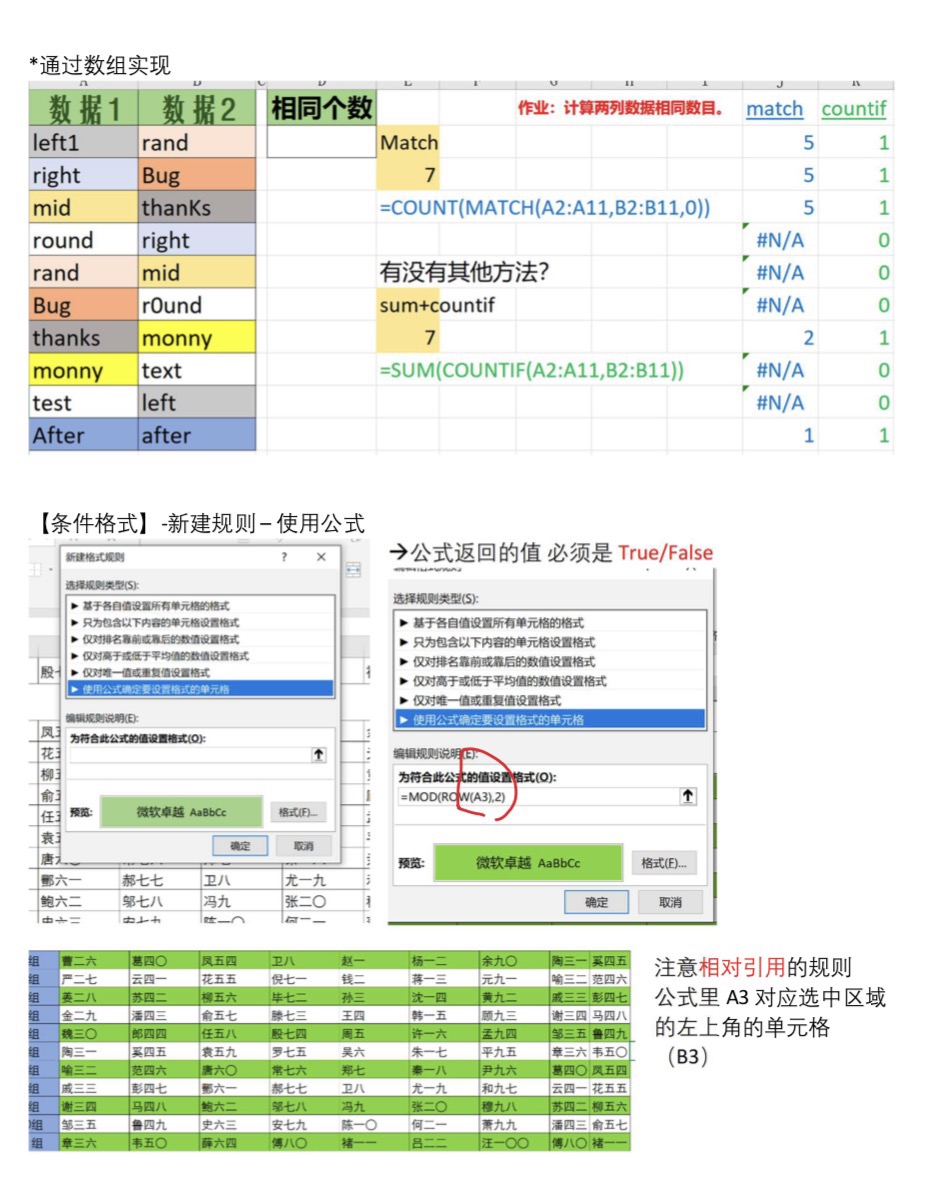Select 只为包含以下内容的单元格设置格式 in the 新建格式规则 dialog
The width and height of the screenshot is (936, 1180).
(200, 622)
